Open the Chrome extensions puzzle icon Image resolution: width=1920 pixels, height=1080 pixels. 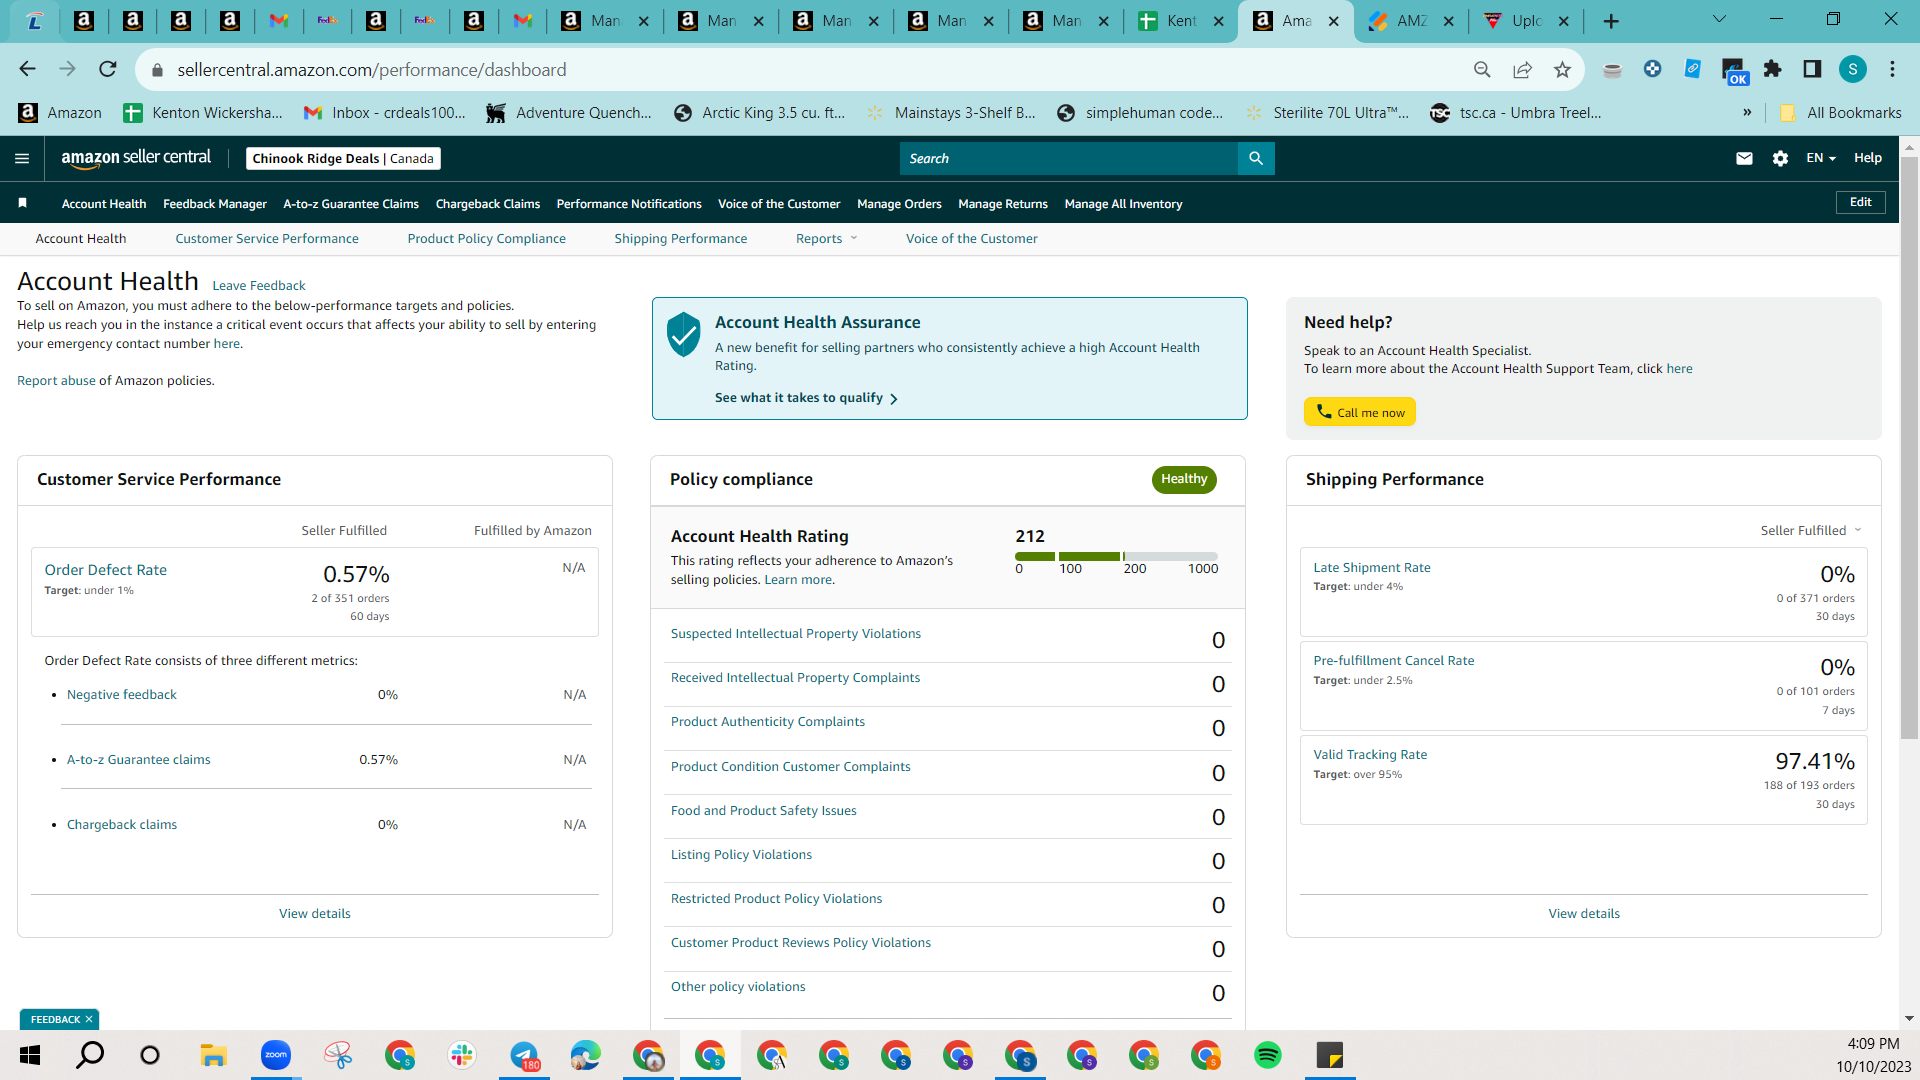click(x=1772, y=69)
